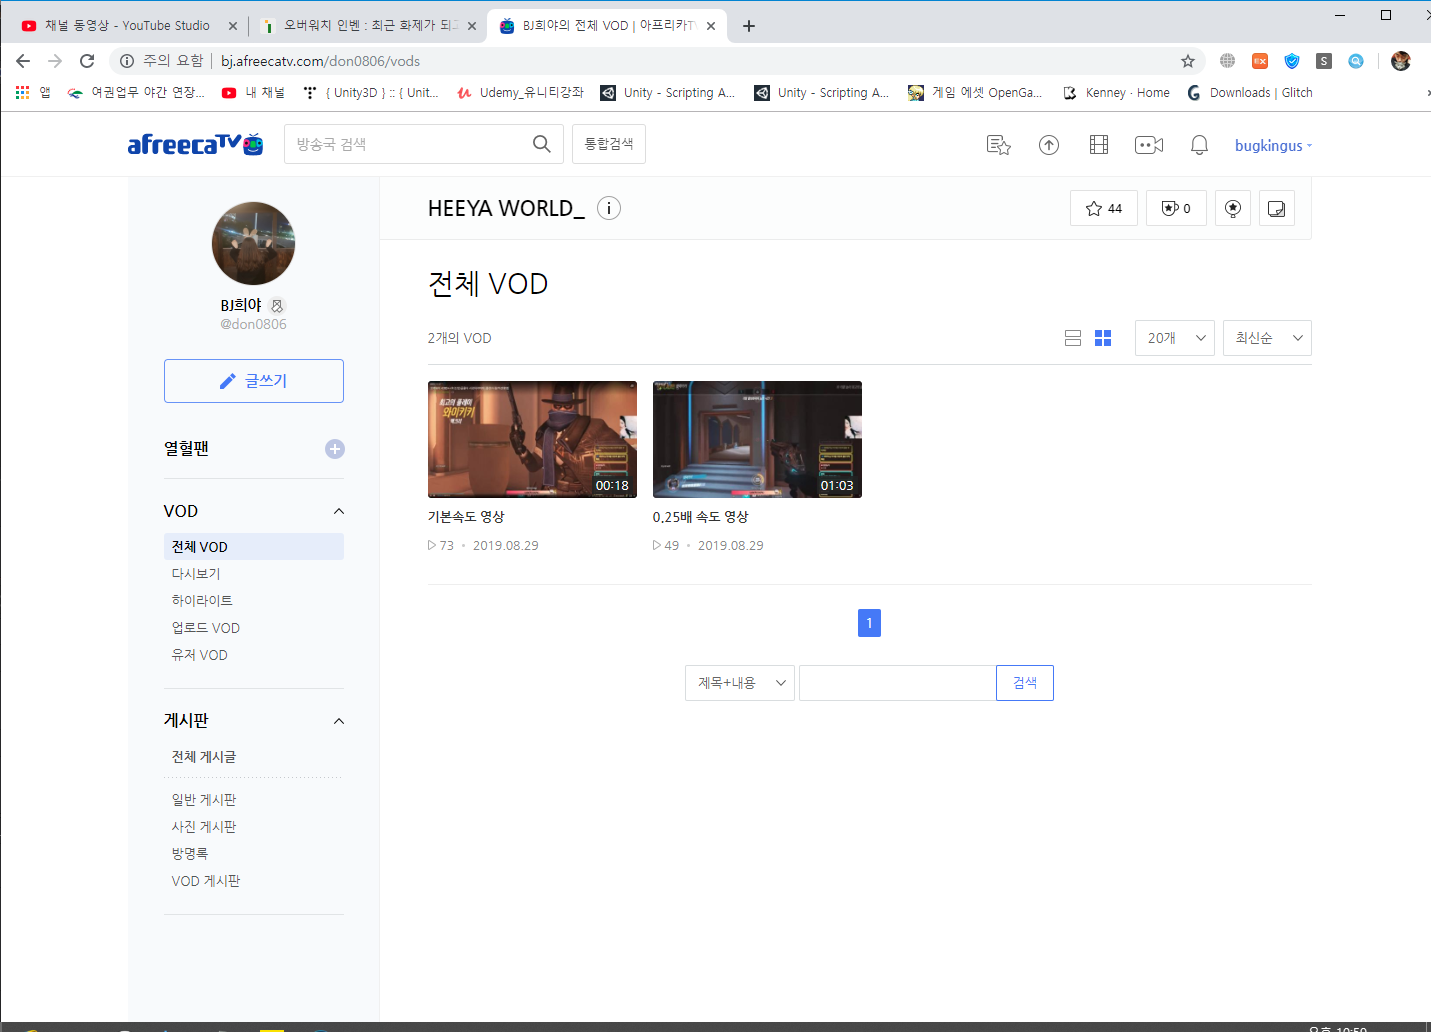Open the upload icon in the top toolbar
Image resolution: width=1431 pixels, height=1032 pixels.
tap(1048, 144)
